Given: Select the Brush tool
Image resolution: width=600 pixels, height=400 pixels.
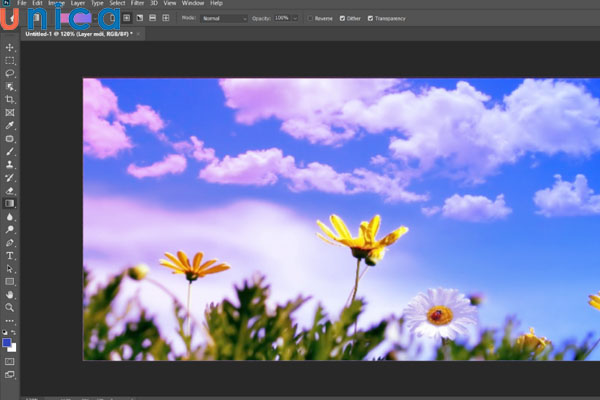Looking at the screenshot, I should coord(10,152).
